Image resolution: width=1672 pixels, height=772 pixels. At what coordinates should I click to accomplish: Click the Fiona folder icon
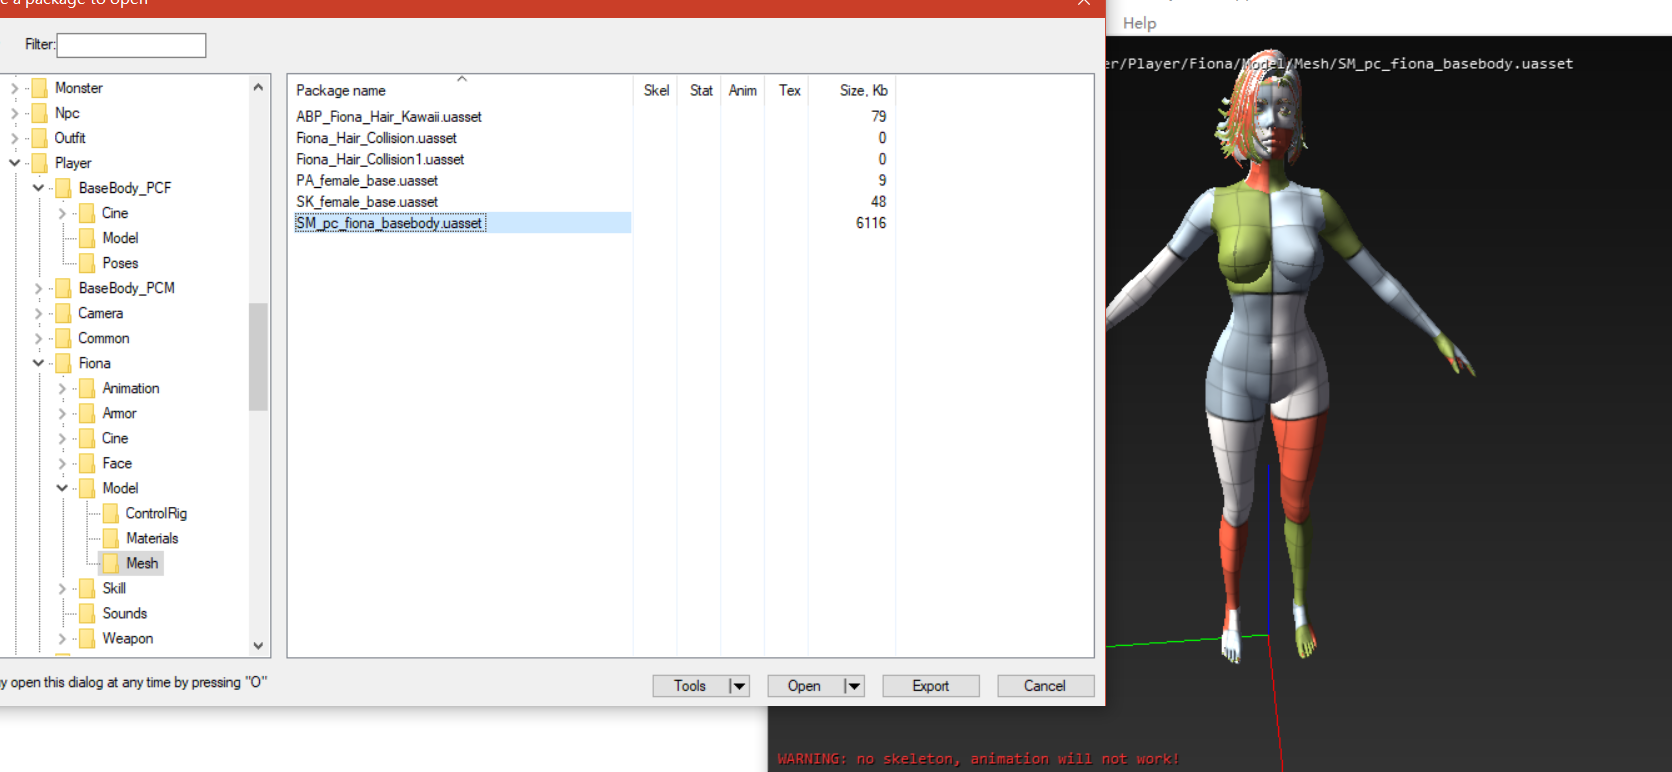pyautogui.click(x=64, y=363)
